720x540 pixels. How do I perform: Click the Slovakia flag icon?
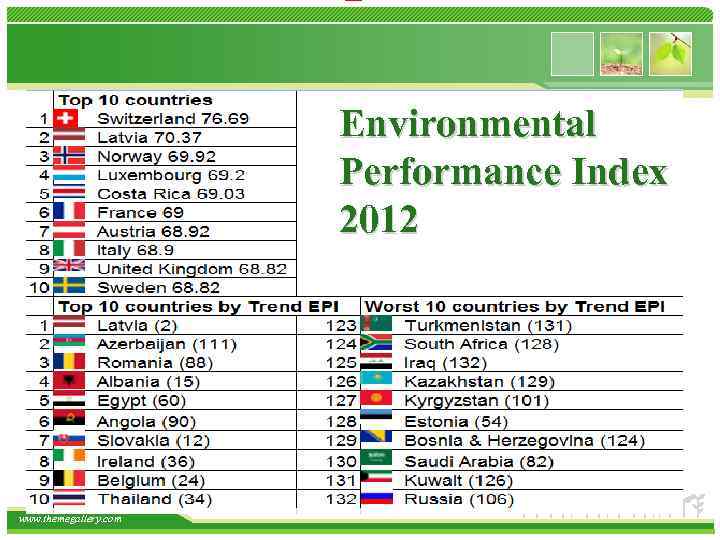coord(69,440)
